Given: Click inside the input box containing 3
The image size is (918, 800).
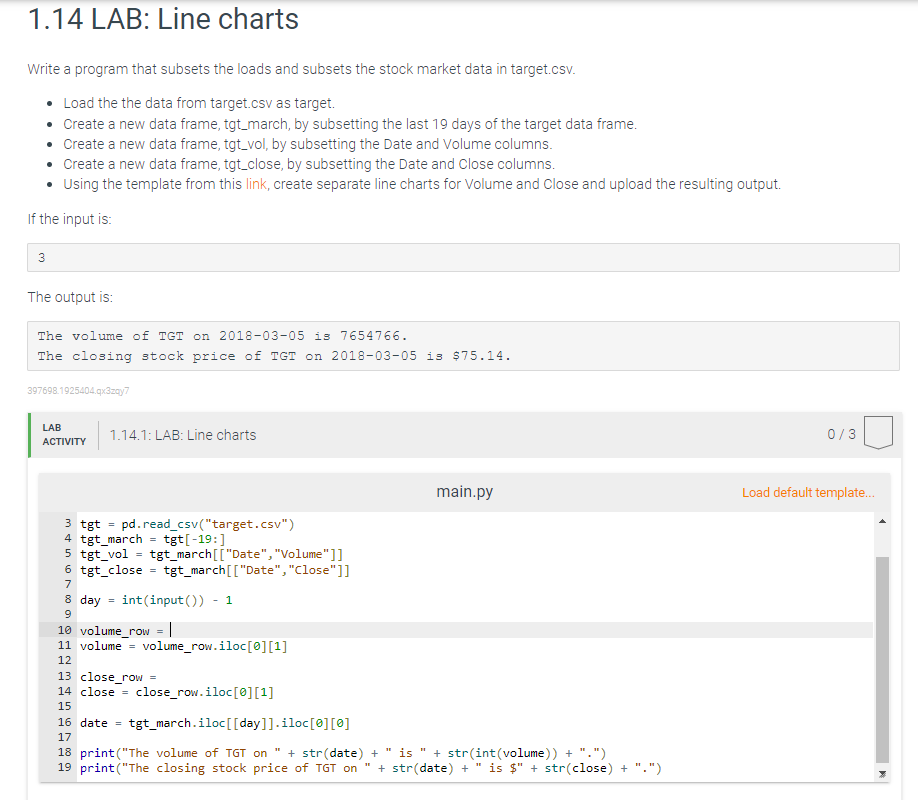Looking at the screenshot, I should (460, 257).
